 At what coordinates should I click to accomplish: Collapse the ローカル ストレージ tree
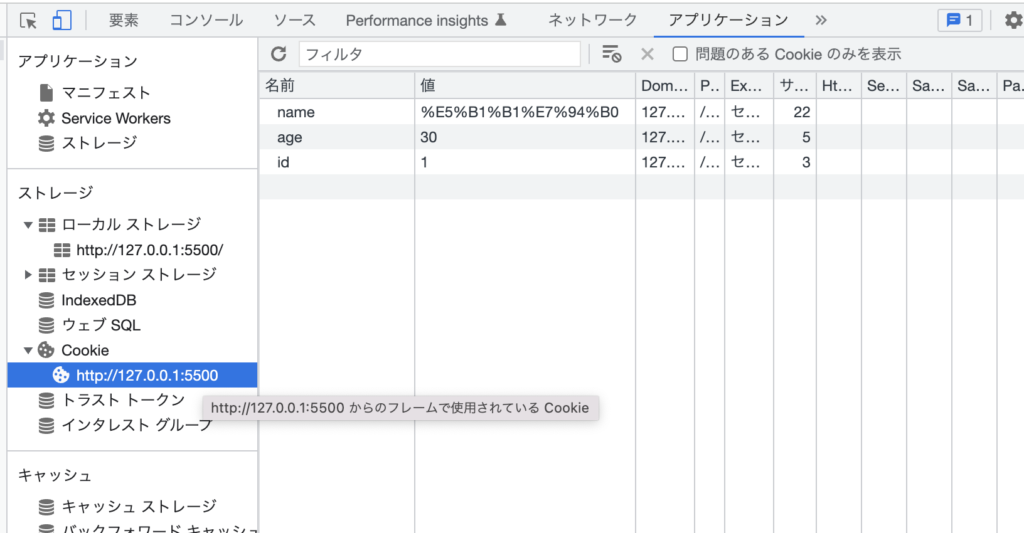(x=28, y=225)
